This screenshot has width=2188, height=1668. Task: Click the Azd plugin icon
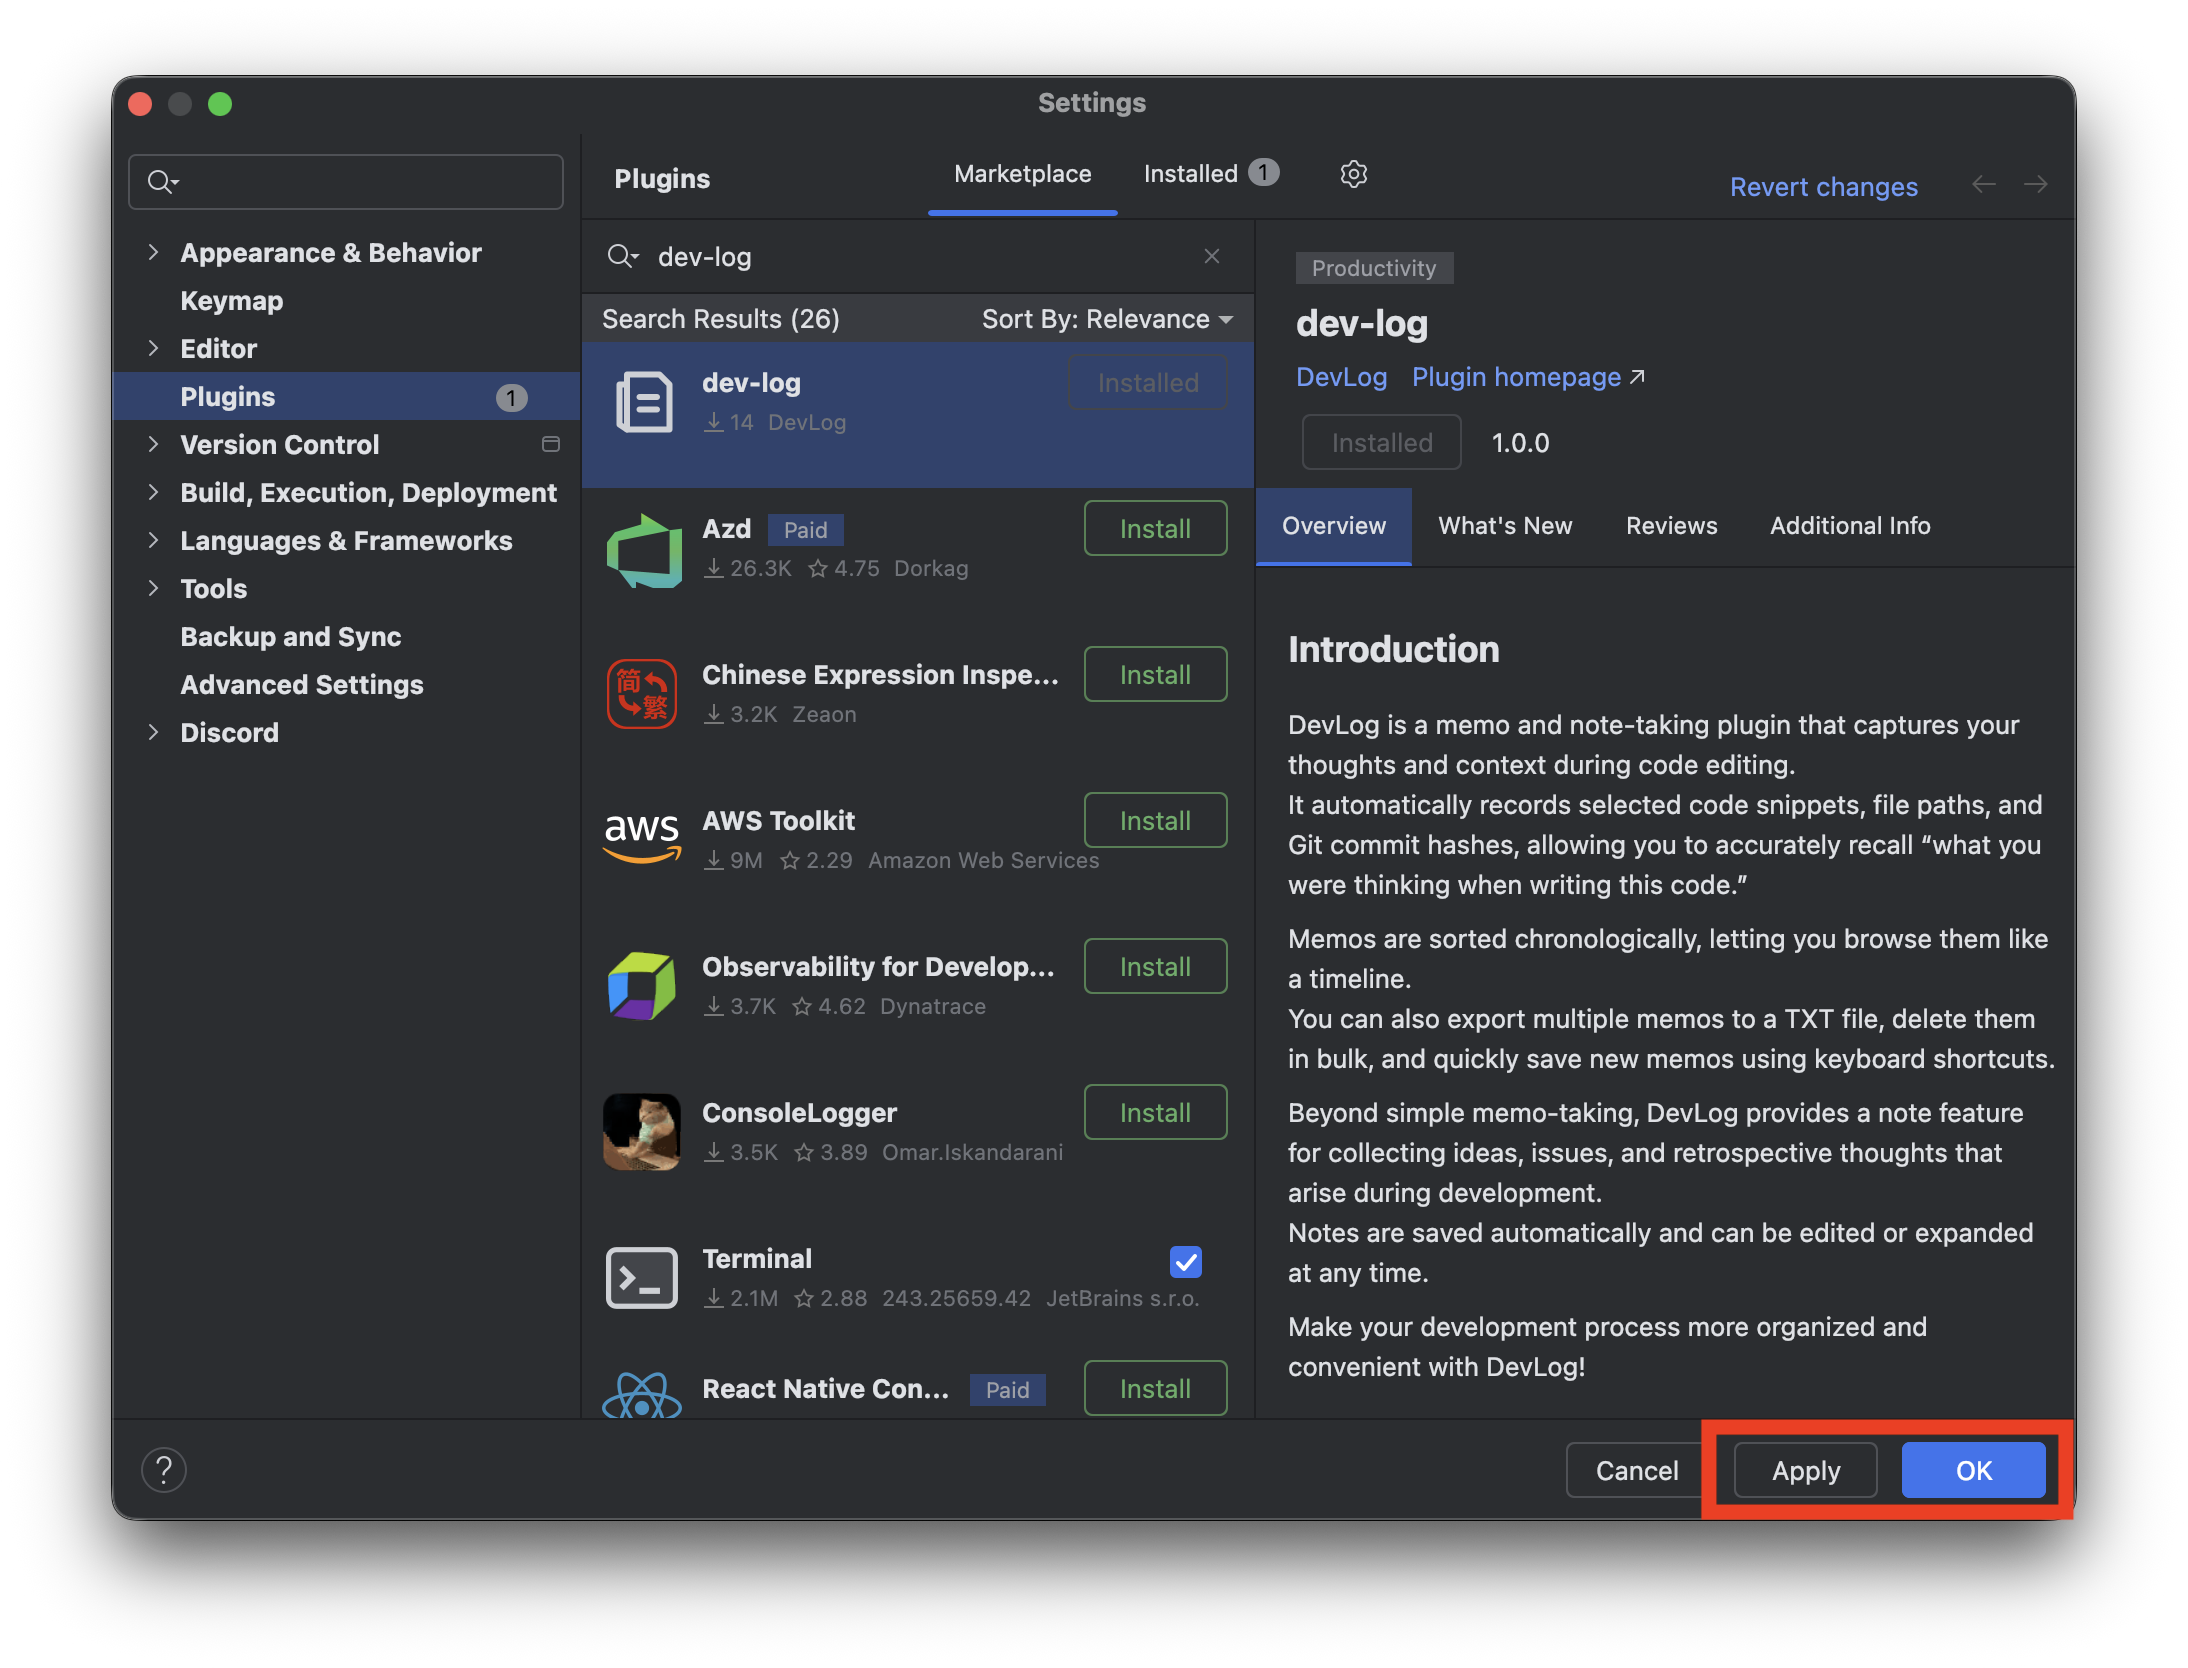[642, 549]
